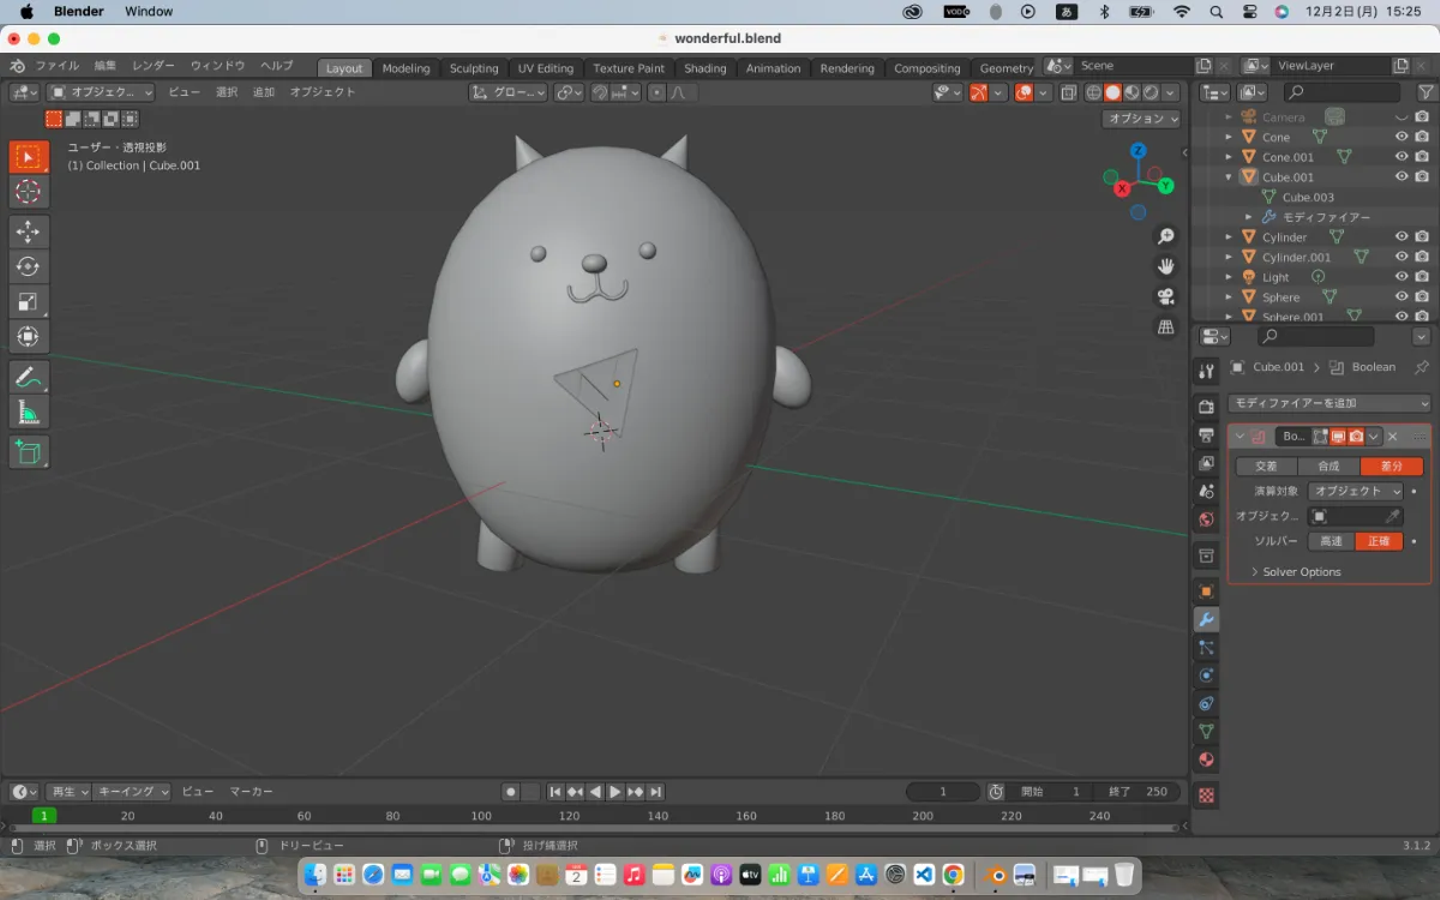This screenshot has width=1440, height=900.
Task: Open the モディファイアーを追加 dropdown
Action: (x=1328, y=403)
